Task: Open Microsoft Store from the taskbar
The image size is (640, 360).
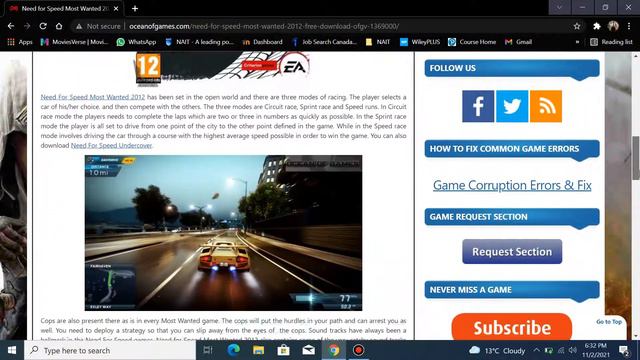Action: (284, 350)
